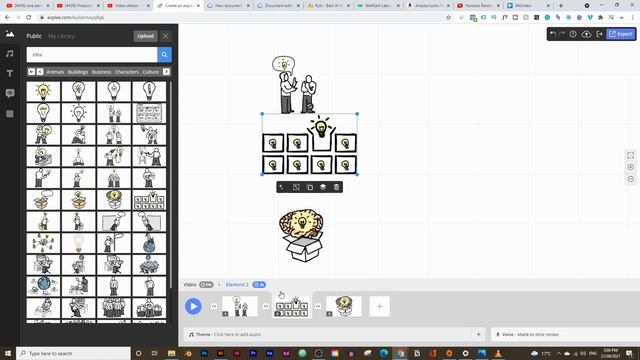Viewport: 640px width, 360px height.
Task: Show previous categories with left chevron
Action: coord(40,72)
